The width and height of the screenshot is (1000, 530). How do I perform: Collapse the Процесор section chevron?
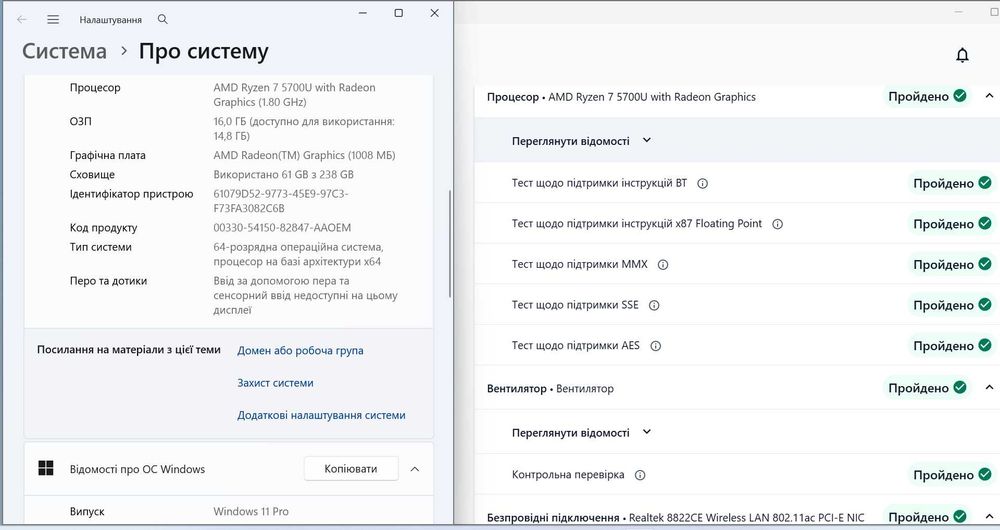click(x=989, y=96)
